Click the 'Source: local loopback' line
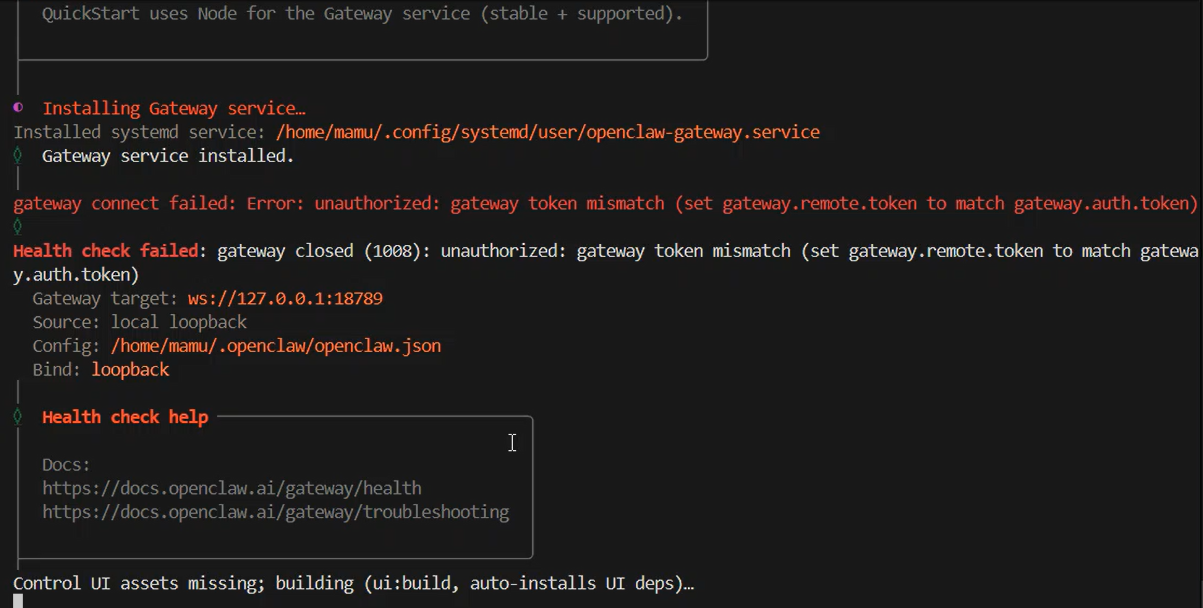This screenshot has height=608, width=1203. click(x=139, y=322)
